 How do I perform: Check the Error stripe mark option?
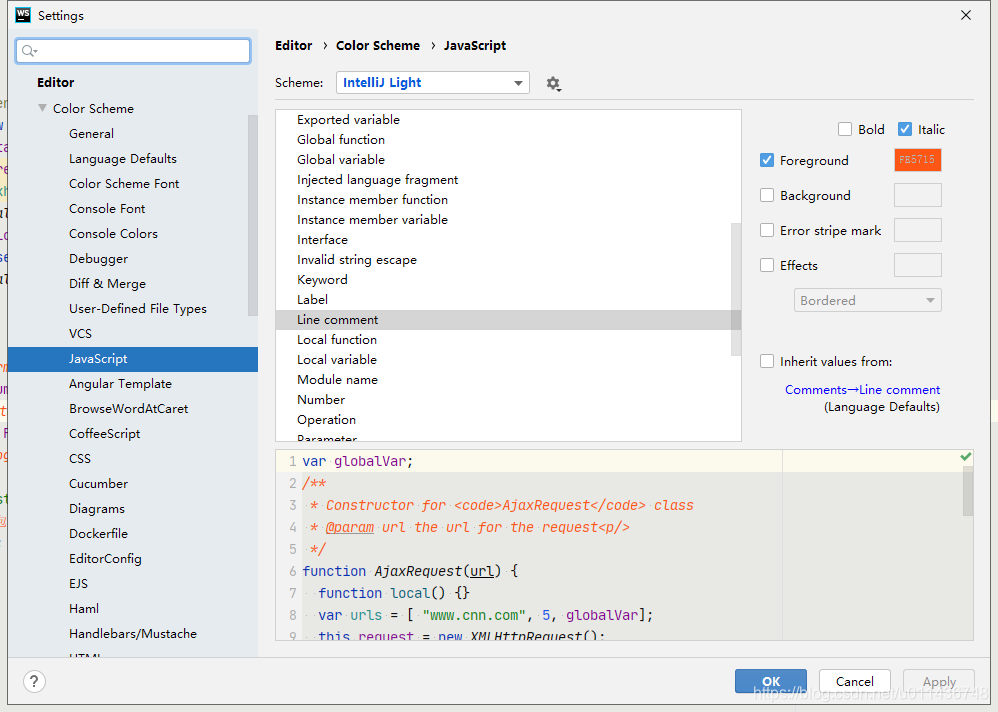tap(767, 230)
